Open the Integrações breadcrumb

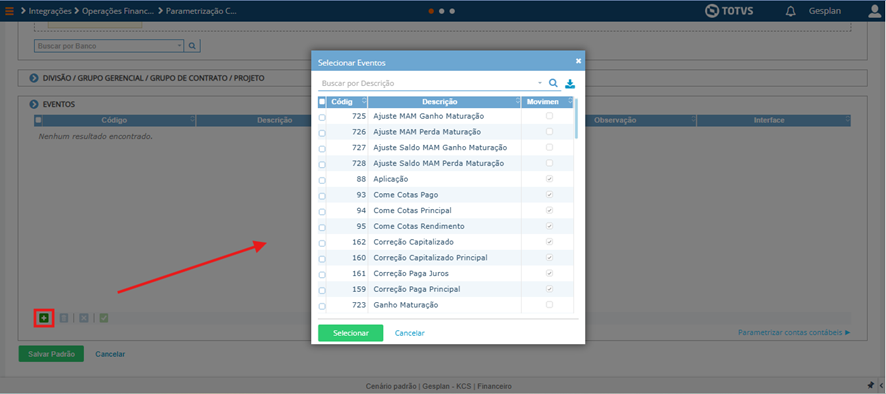point(50,11)
